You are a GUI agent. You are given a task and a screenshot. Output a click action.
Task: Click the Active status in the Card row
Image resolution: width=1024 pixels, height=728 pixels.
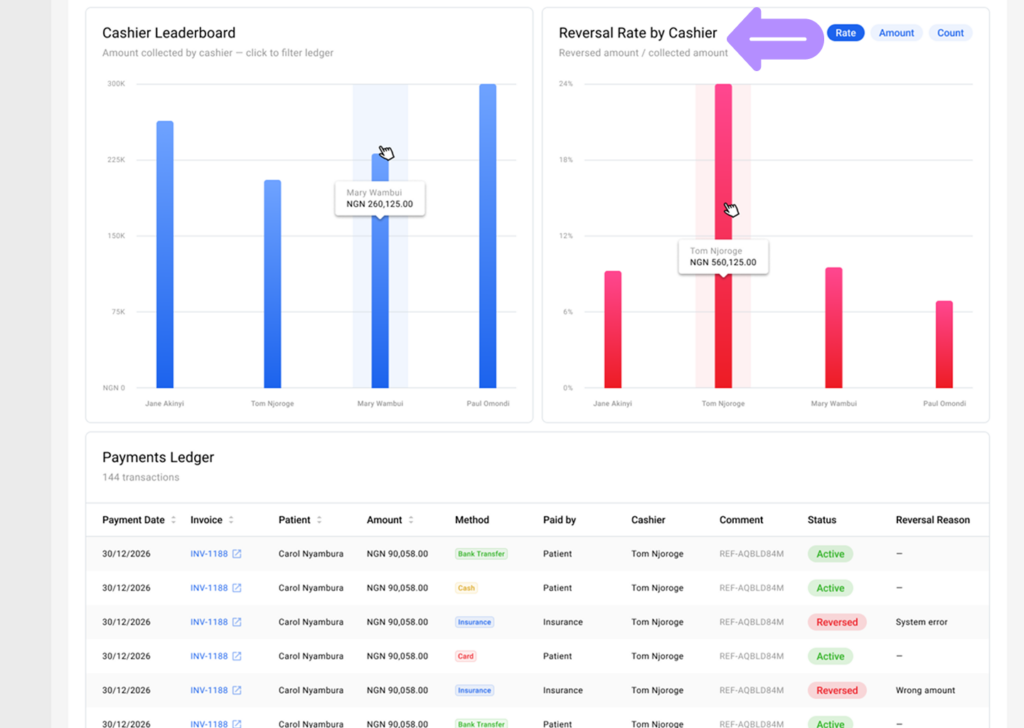tap(830, 656)
